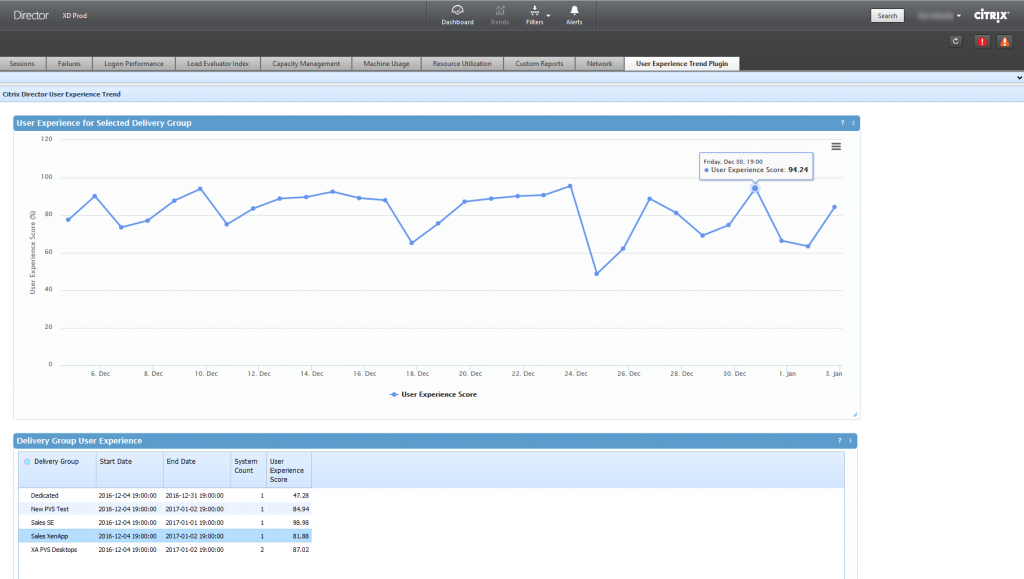Switch to Custom Reports tab
Image resolution: width=1024 pixels, height=579 pixels.
pos(539,63)
